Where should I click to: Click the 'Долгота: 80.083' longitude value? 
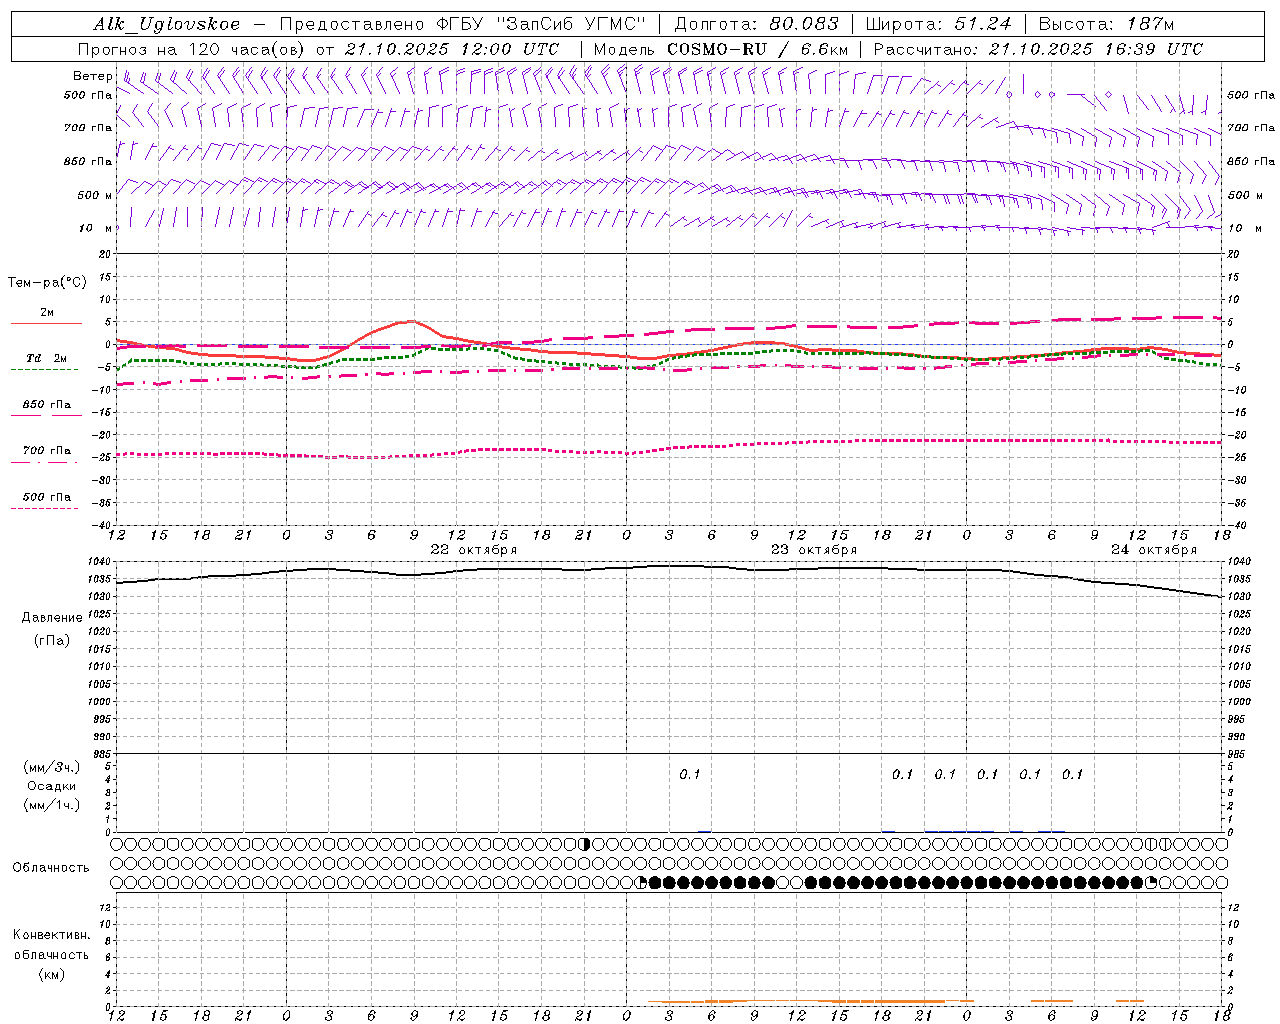757,24
